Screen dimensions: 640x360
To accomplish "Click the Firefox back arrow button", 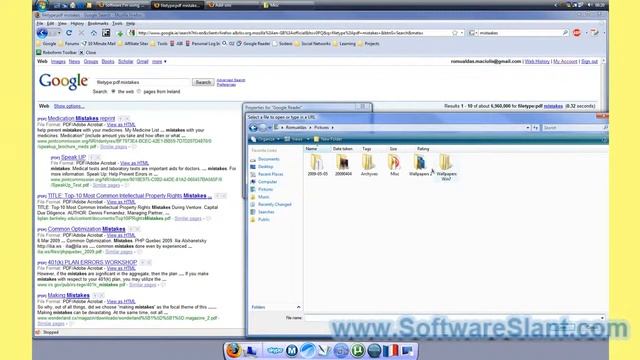I will coord(42,33).
